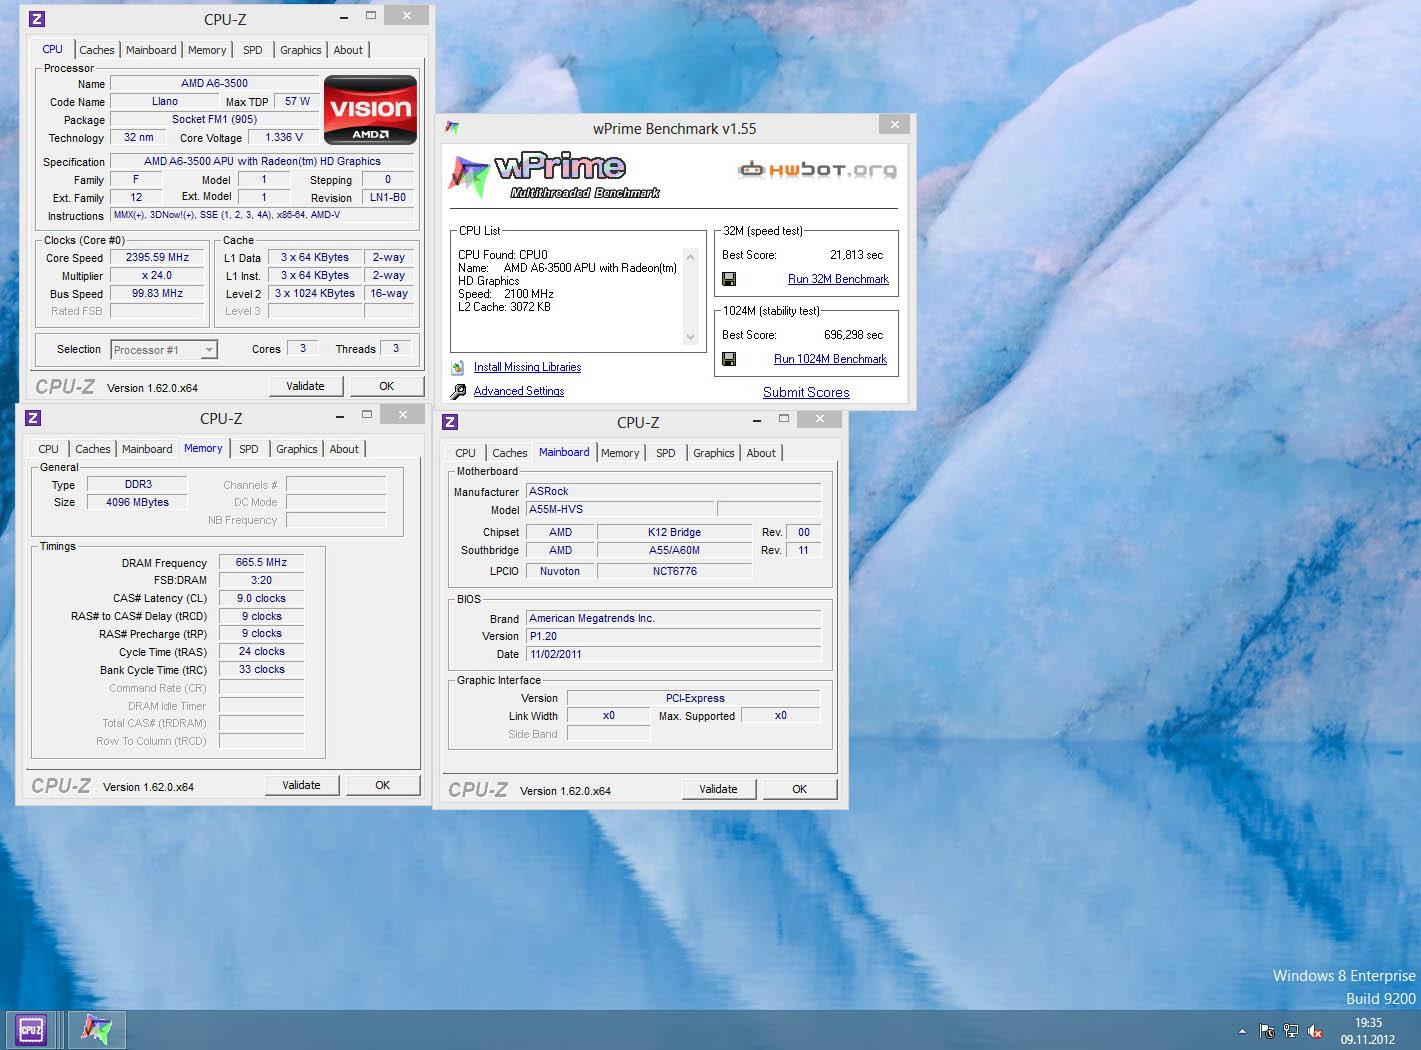Run 1024M Benchmark link
The width and height of the screenshot is (1421, 1050).
830,359
